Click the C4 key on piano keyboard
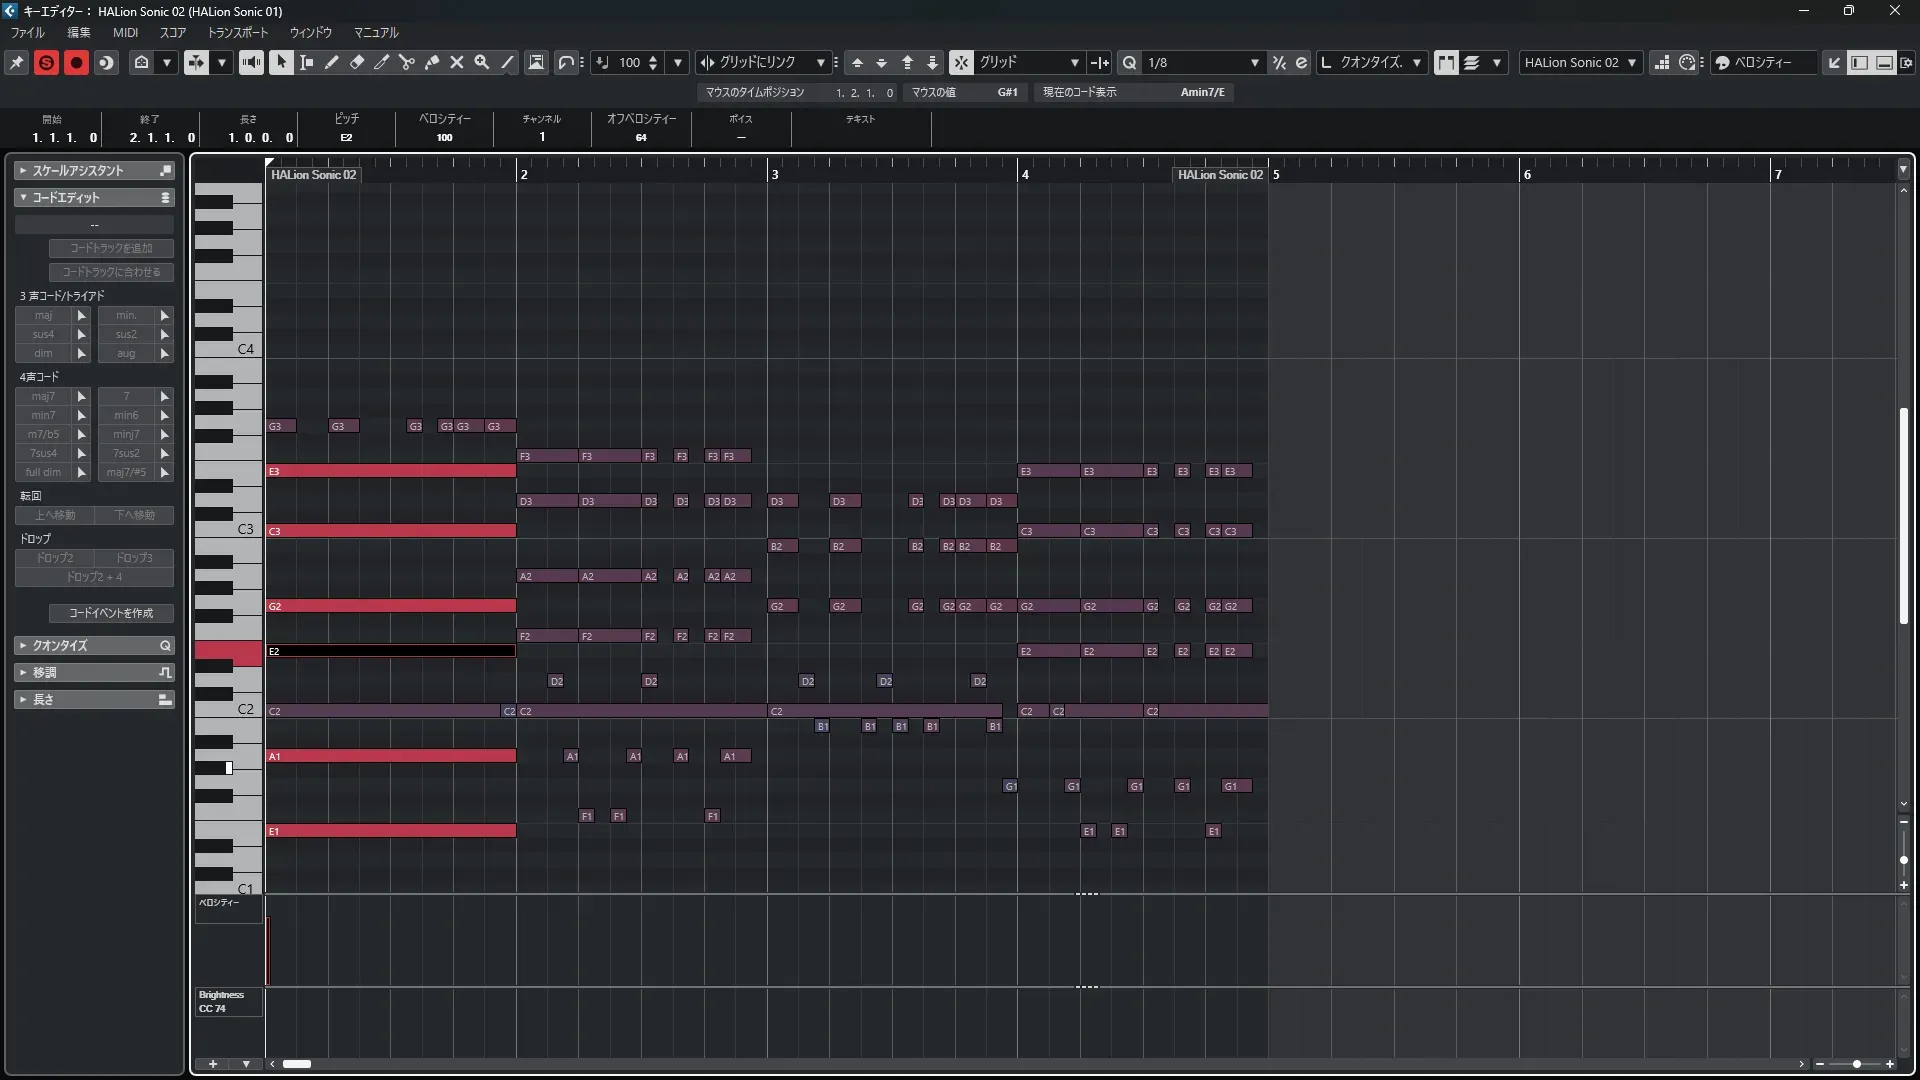This screenshot has height=1080, width=1920. (x=228, y=349)
